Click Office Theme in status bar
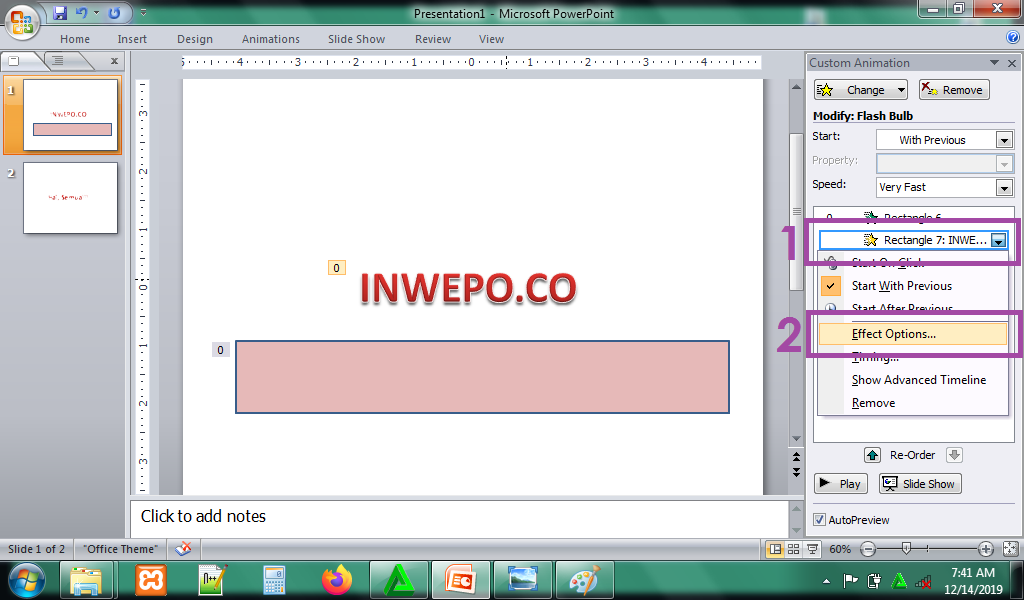Screen dimensions: 1024x600 point(121,549)
